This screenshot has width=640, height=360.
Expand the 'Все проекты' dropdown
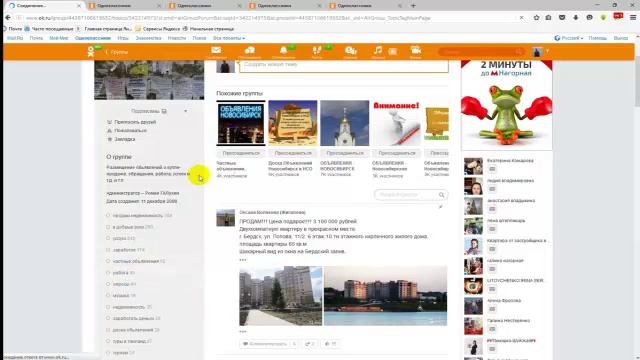coord(229,38)
